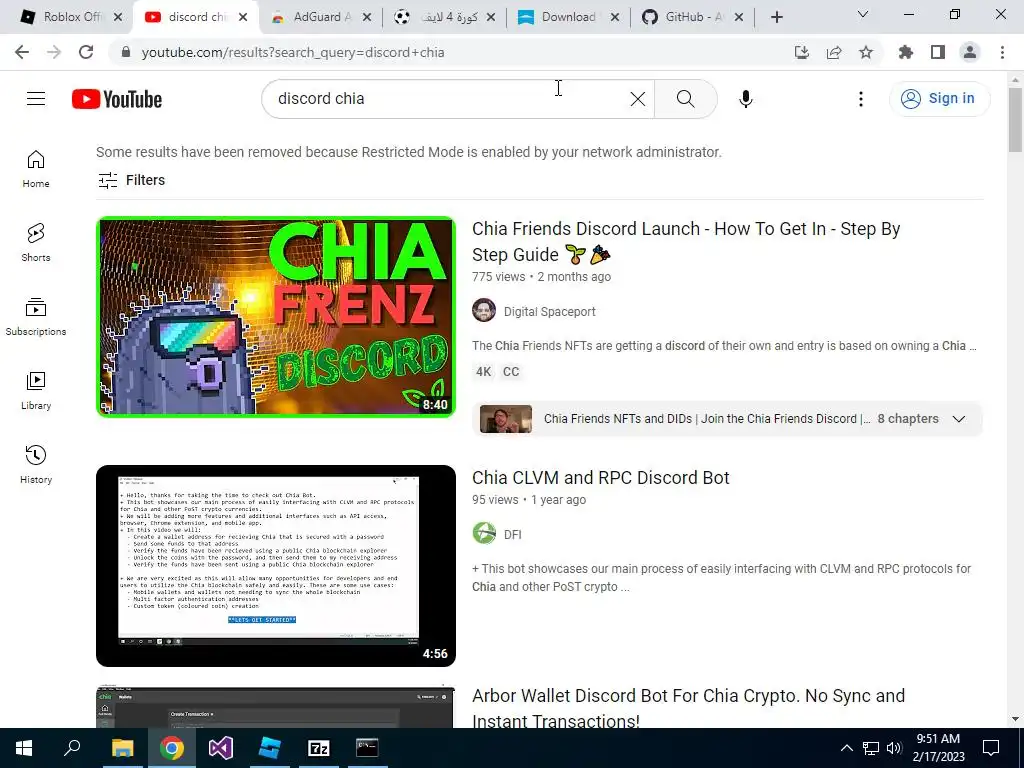The width and height of the screenshot is (1024, 768).
Task: Reload the page
Action: click(86, 52)
